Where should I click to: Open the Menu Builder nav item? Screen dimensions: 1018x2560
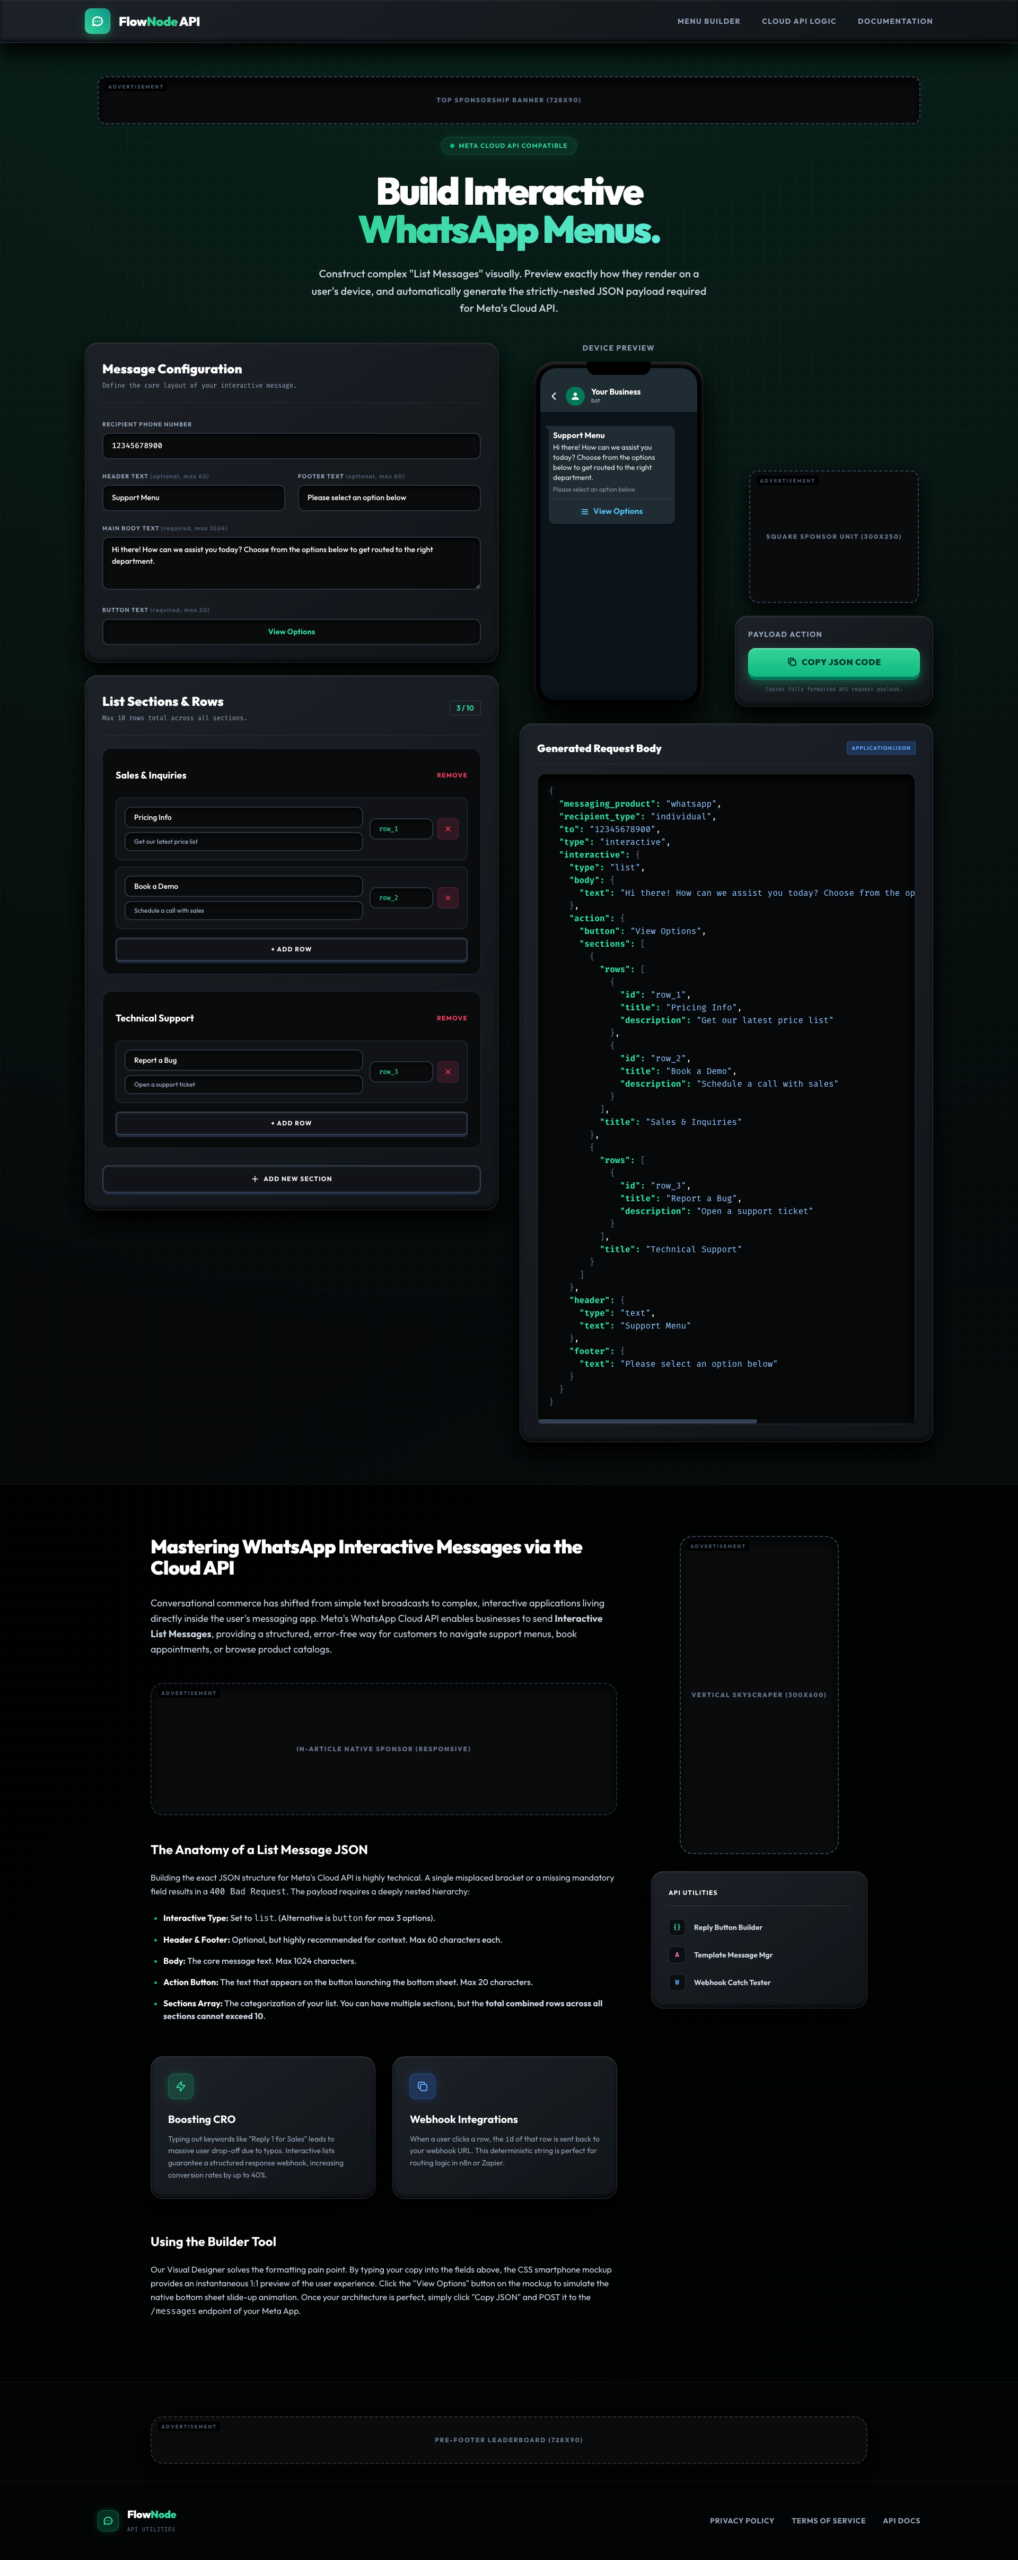coord(708,21)
